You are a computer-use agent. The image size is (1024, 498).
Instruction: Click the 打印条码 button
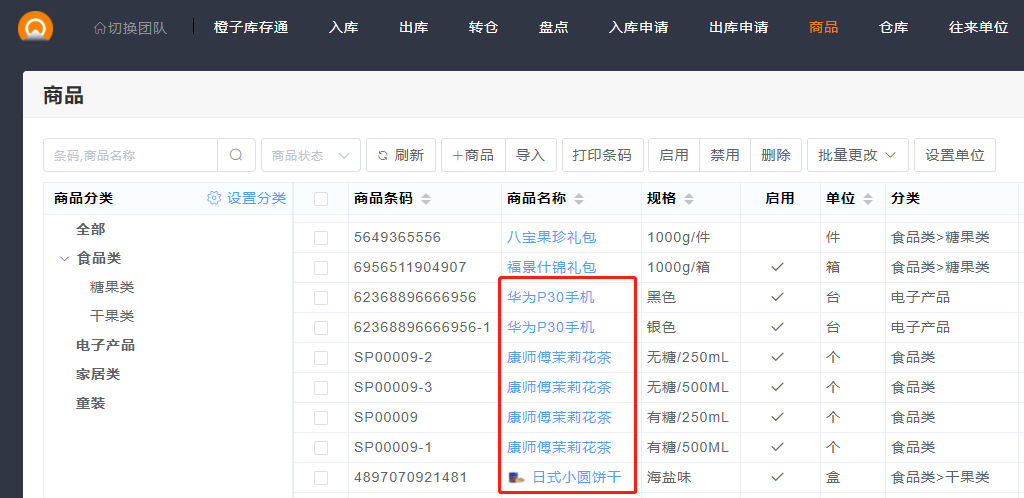pos(602,155)
